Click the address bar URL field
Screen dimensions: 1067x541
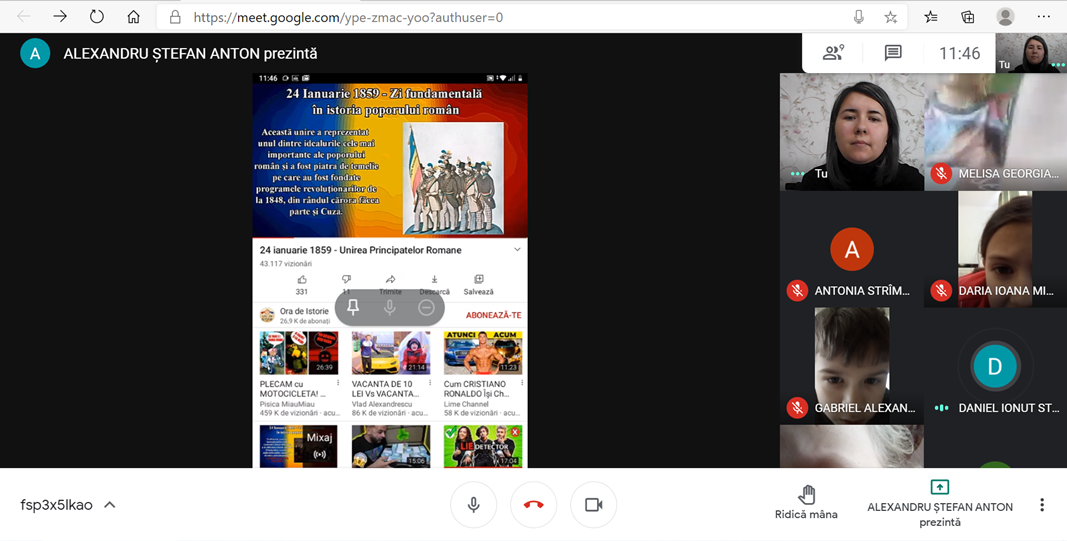click(x=500, y=17)
